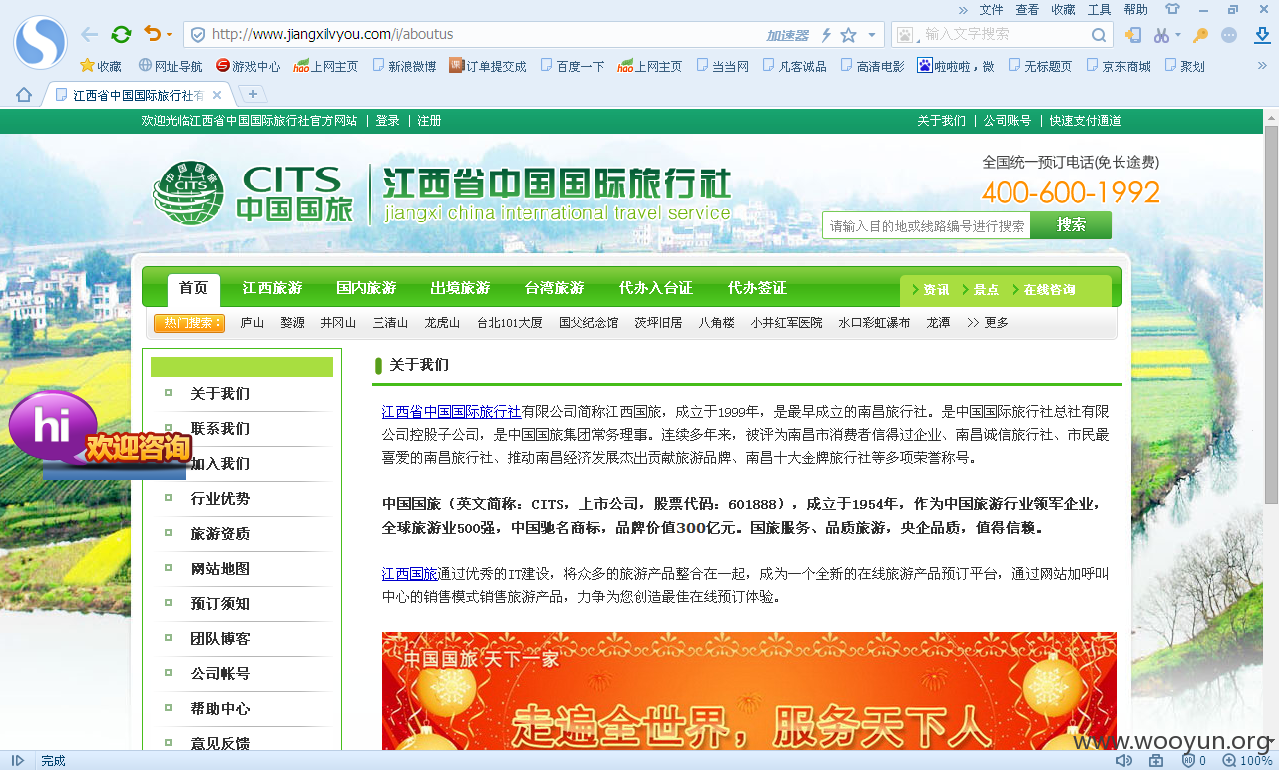
Task: Select the 江西旅游 navigation tab
Action: tap(272, 288)
